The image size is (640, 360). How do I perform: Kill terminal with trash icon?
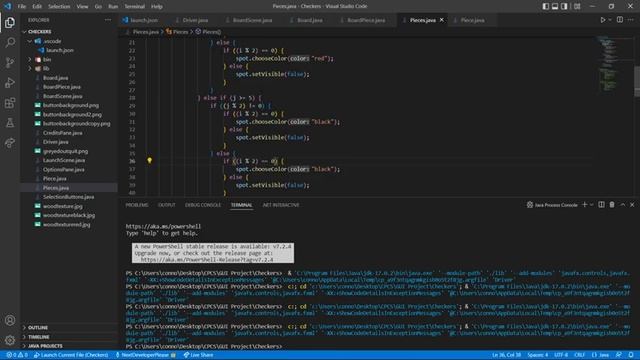pos(612,204)
